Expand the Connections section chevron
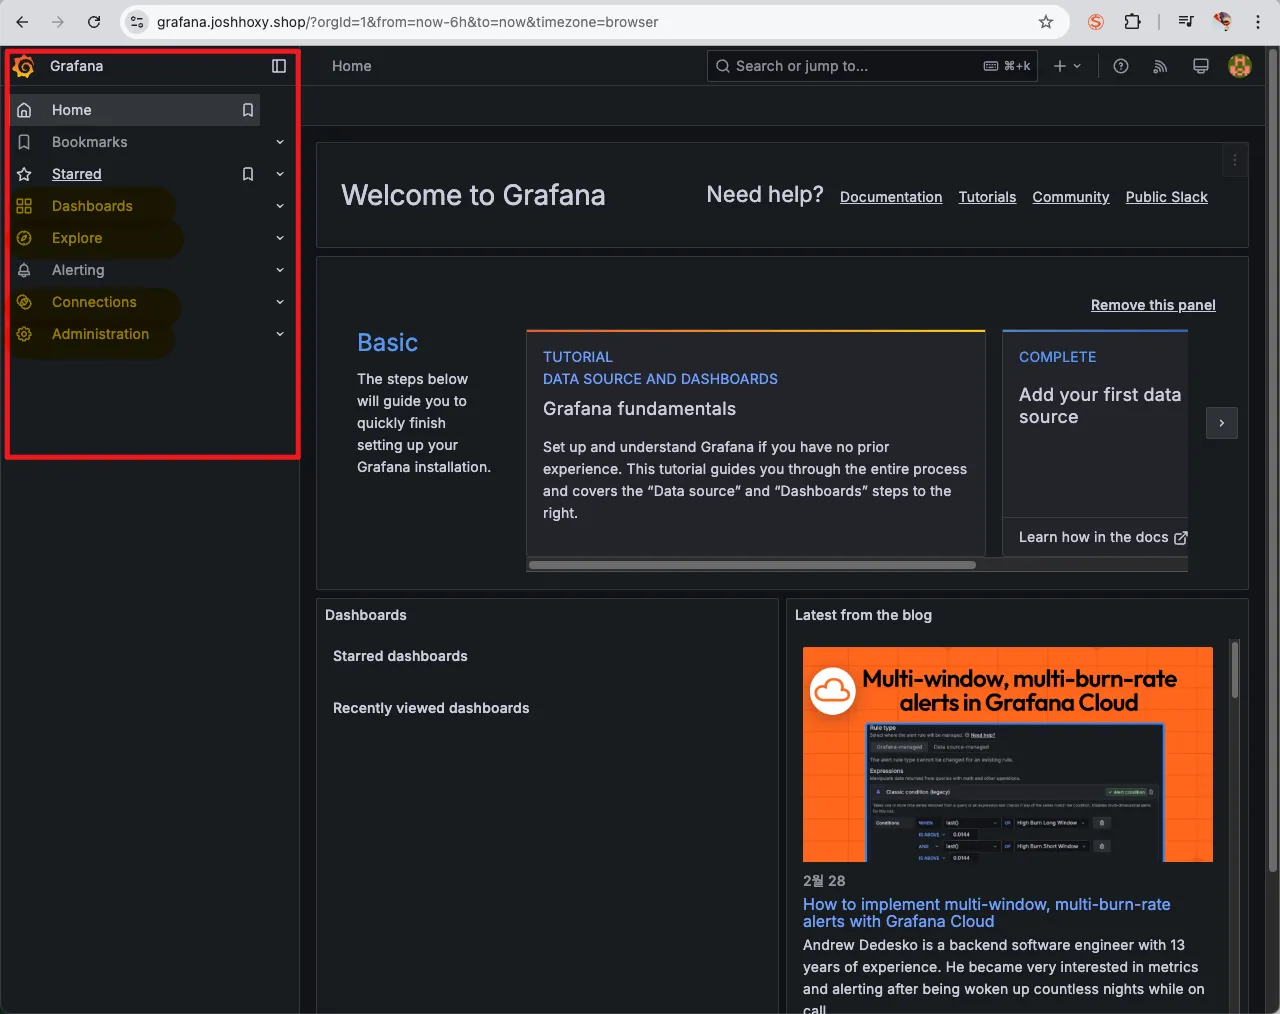This screenshot has width=1280, height=1014. (x=280, y=302)
